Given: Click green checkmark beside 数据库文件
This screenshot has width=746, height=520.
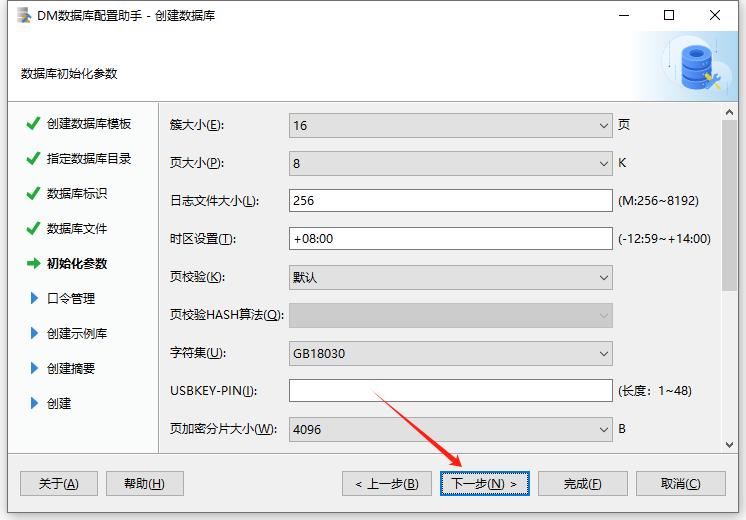Looking at the screenshot, I should pyautogui.click(x=33, y=229).
